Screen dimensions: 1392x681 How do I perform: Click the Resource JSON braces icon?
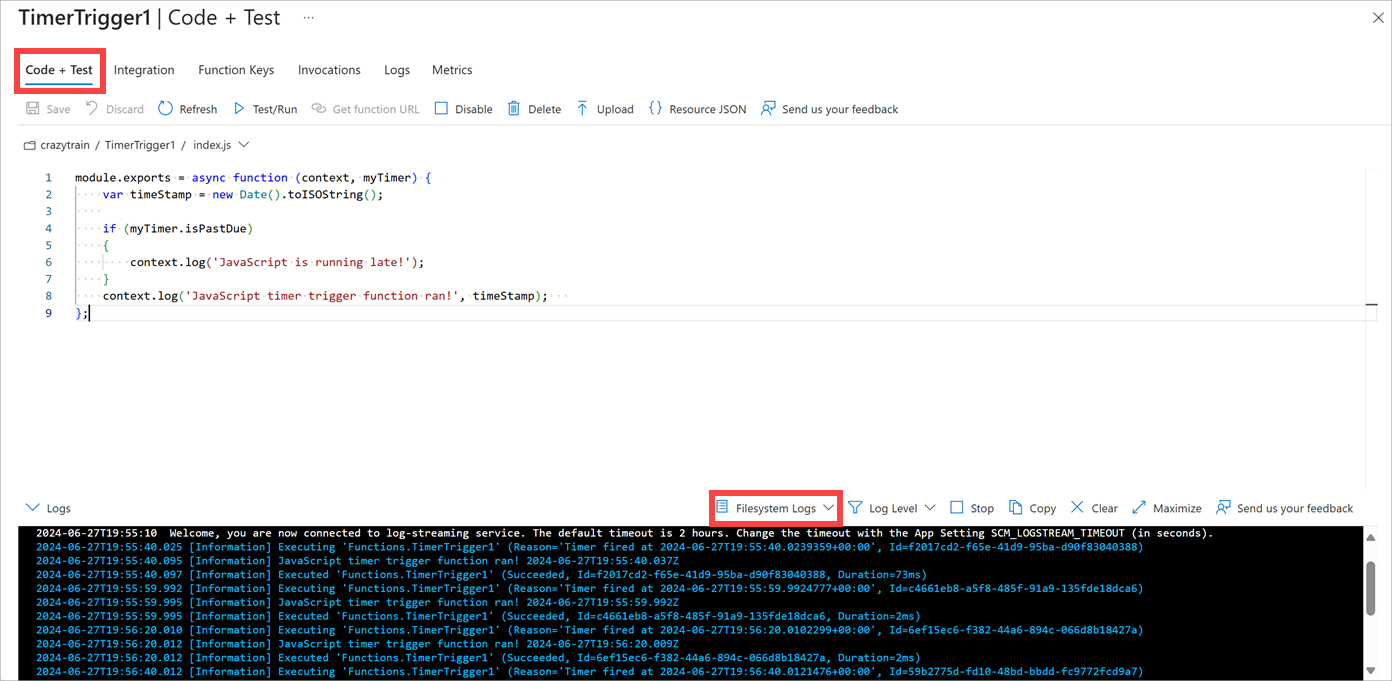tap(655, 109)
